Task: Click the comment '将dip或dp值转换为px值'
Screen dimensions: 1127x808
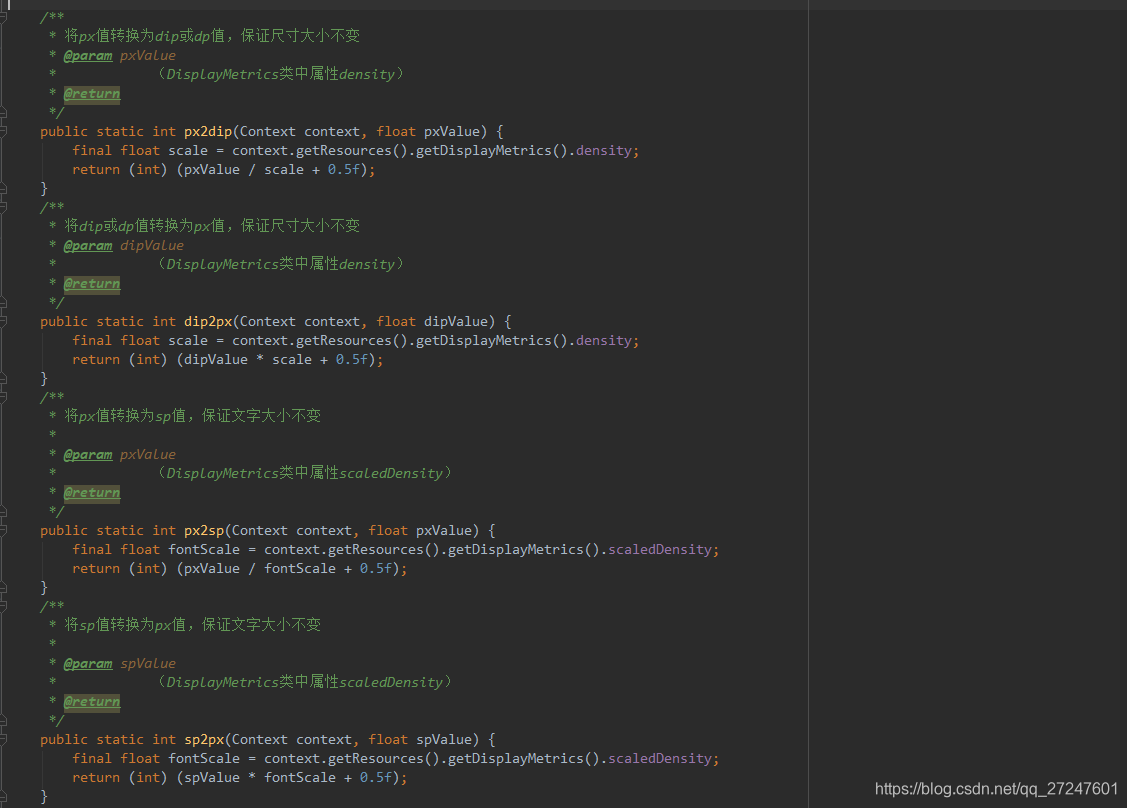Action: (x=144, y=226)
